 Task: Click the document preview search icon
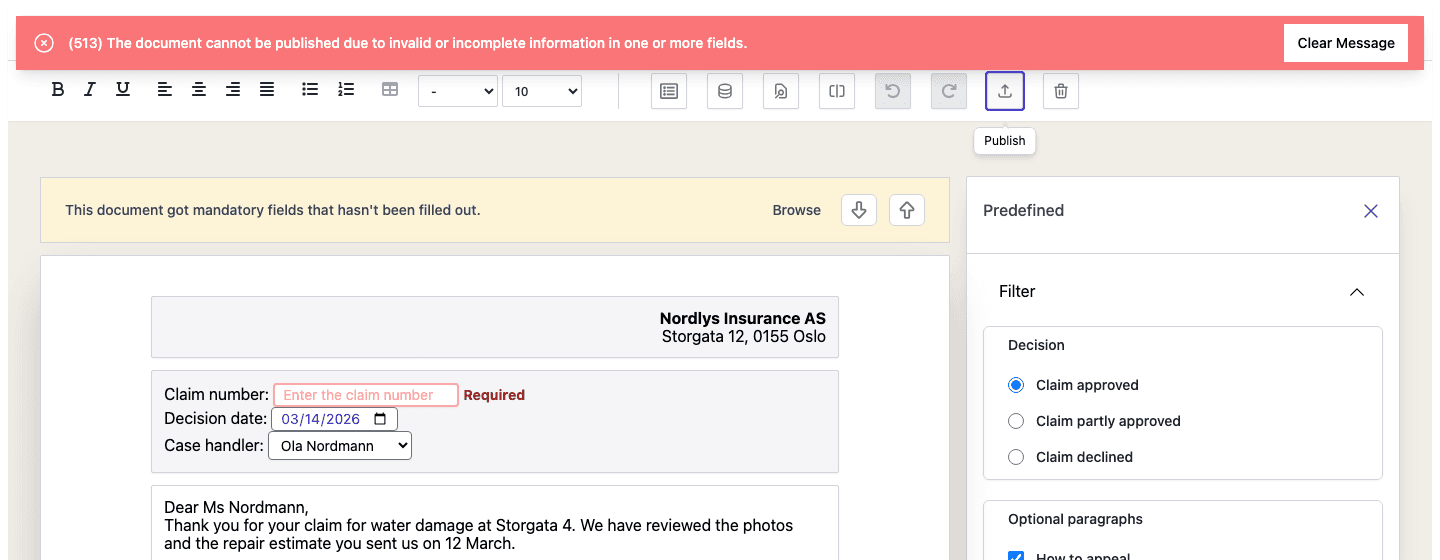click(781, 91)
